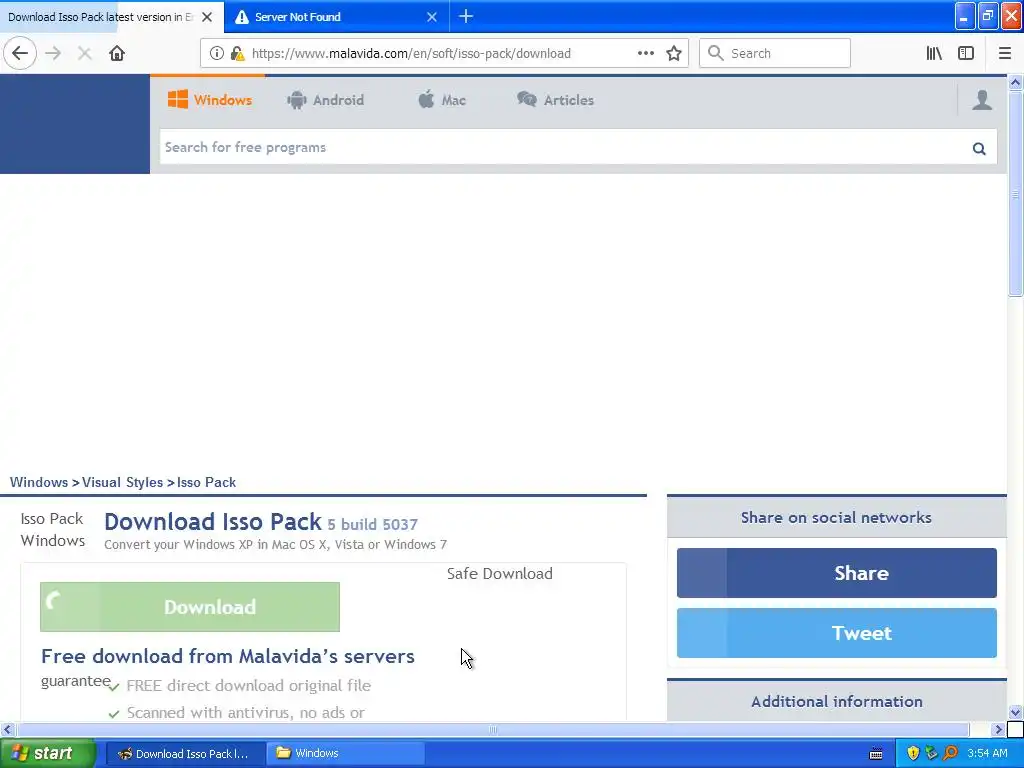
Task: Click the magnifier in site search
Action: point(978,148)
